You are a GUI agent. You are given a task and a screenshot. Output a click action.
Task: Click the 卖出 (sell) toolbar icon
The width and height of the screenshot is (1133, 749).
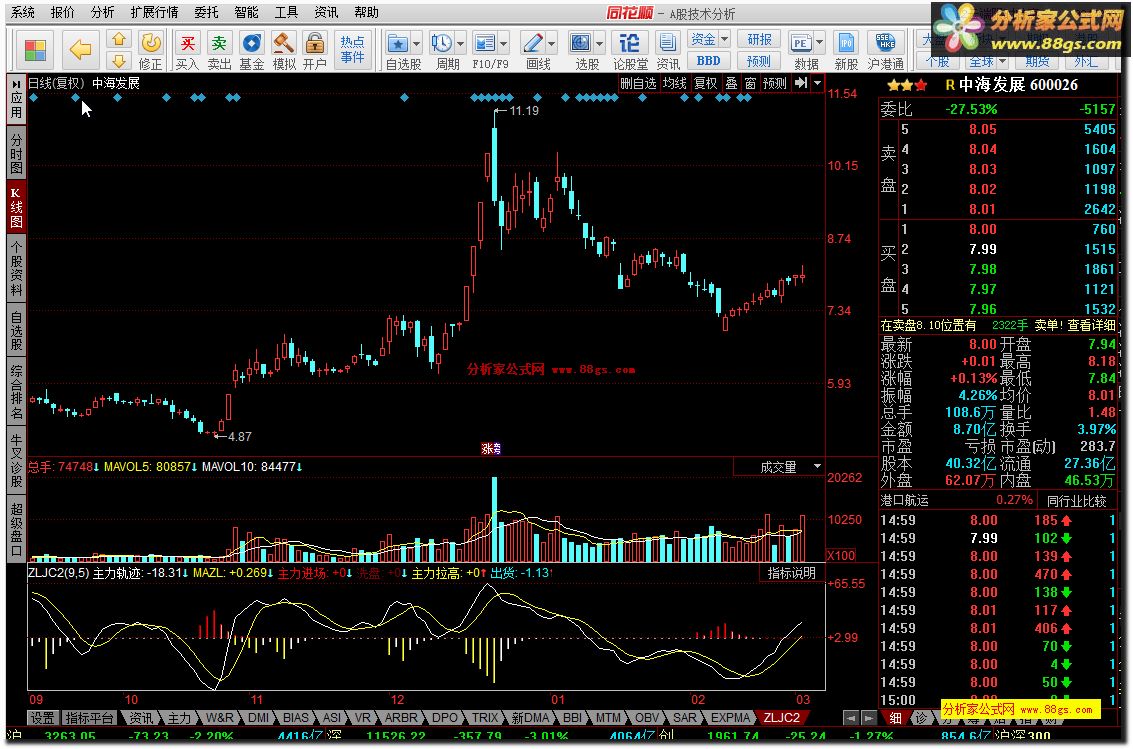pyautogui.click(x=219, y=49)
